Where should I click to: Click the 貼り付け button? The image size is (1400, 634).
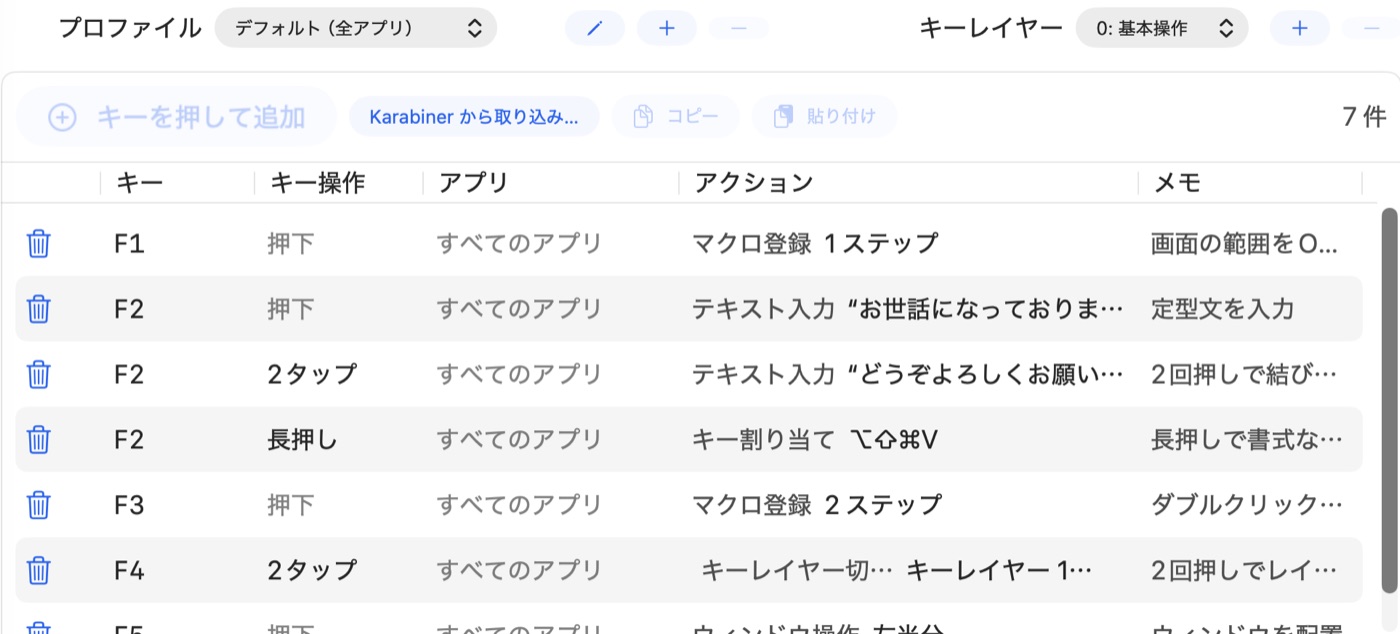click(825, 117)
